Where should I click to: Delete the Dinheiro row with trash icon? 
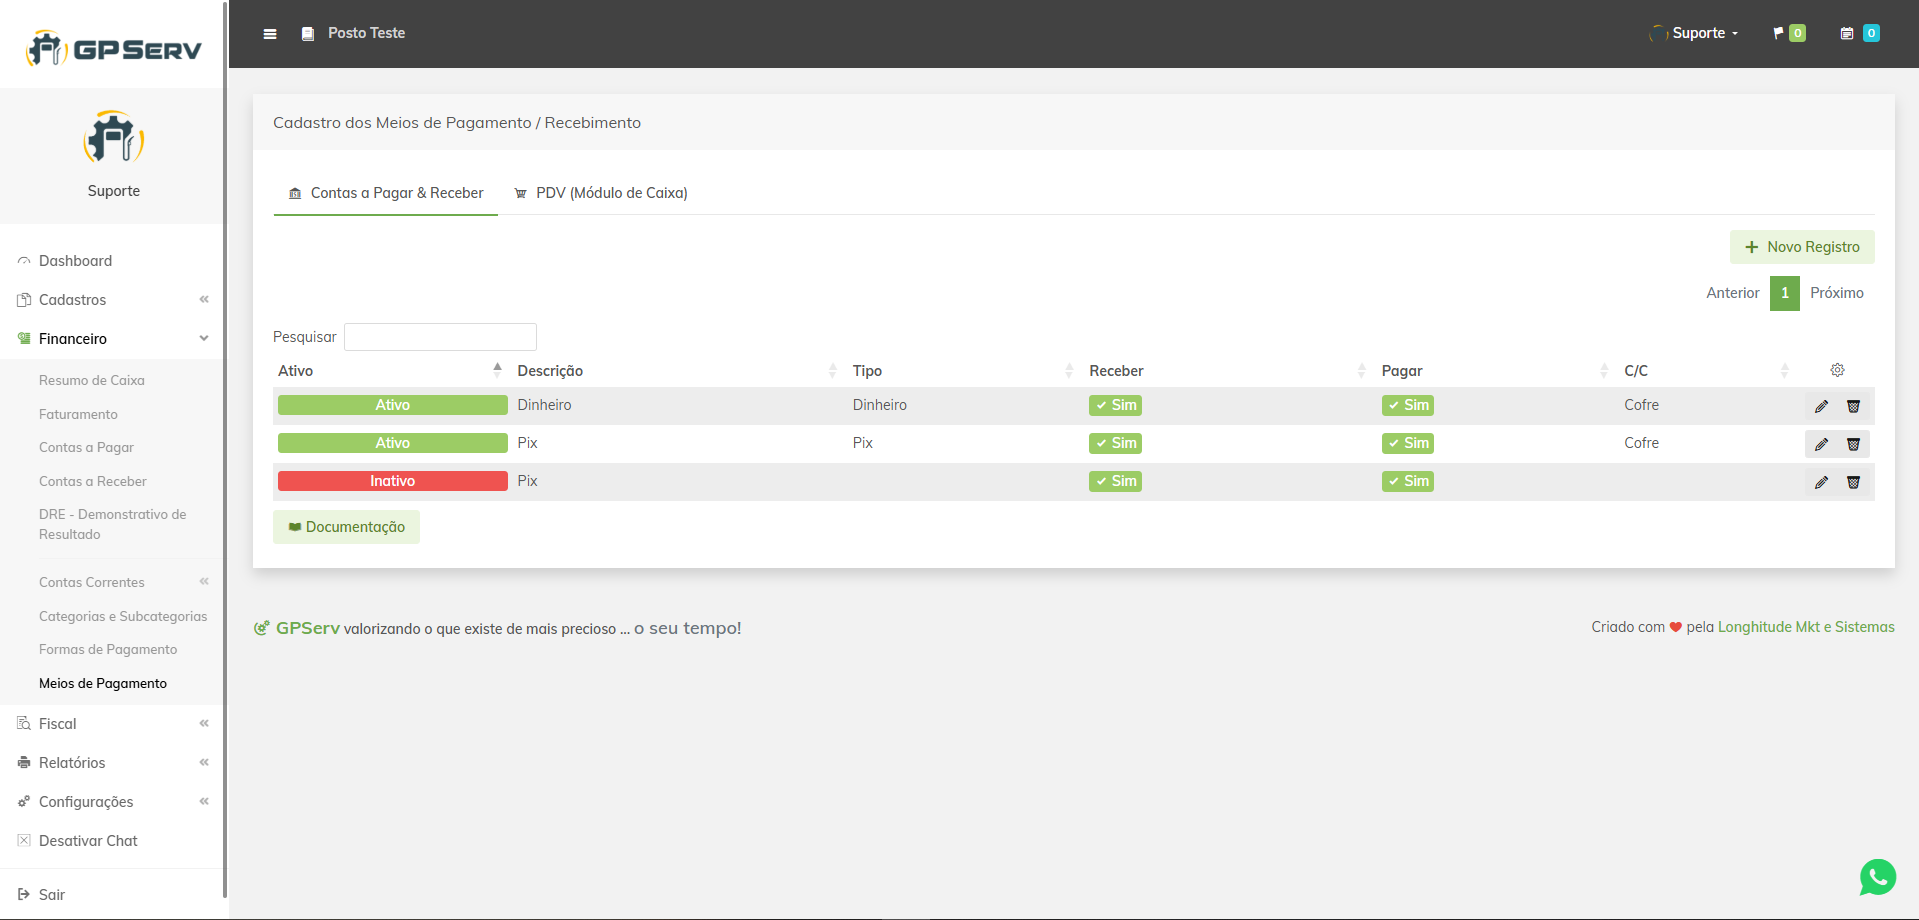(1853, 406)
